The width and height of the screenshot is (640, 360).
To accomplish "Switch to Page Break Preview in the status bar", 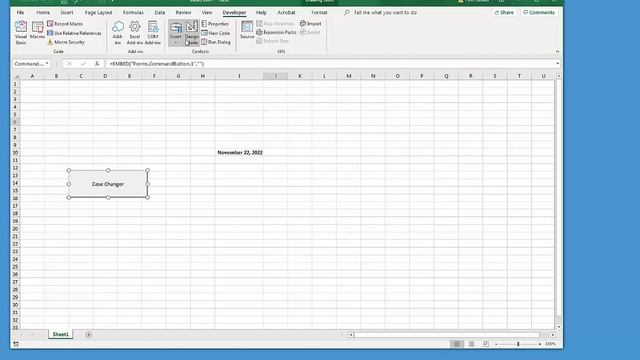I will (486, 344).
